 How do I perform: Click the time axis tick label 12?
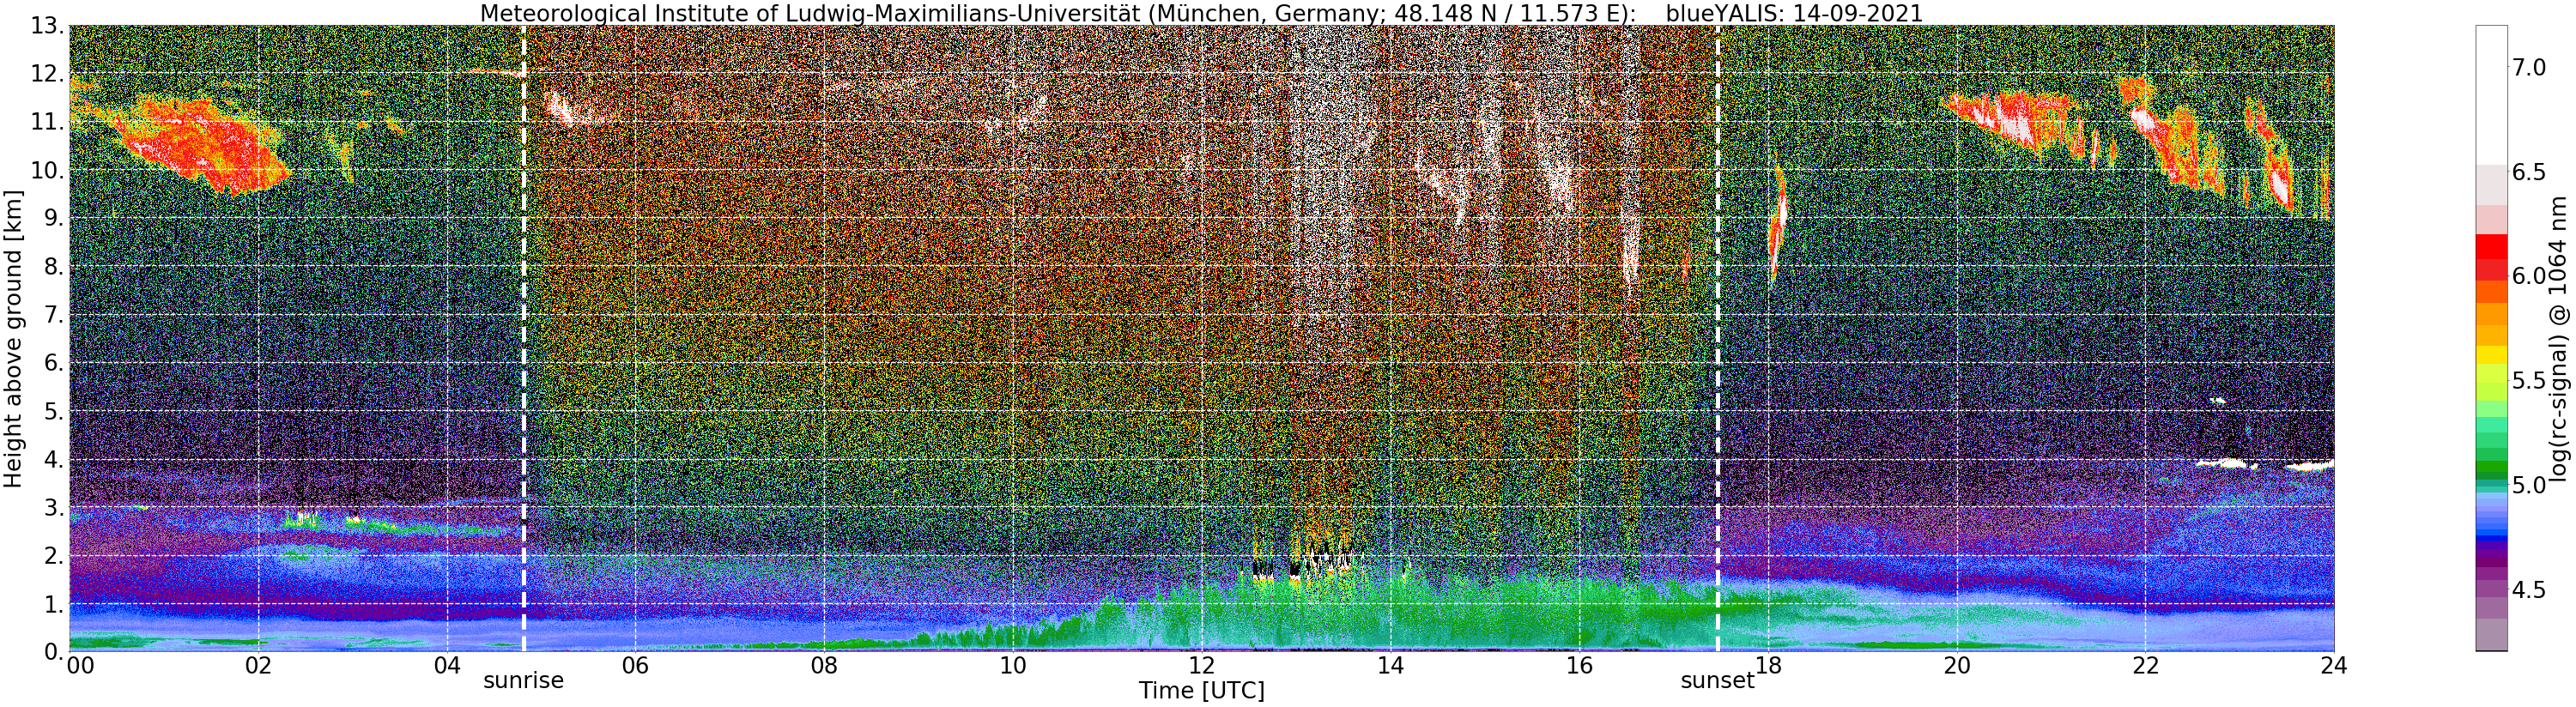click(x=1201, y=666)
